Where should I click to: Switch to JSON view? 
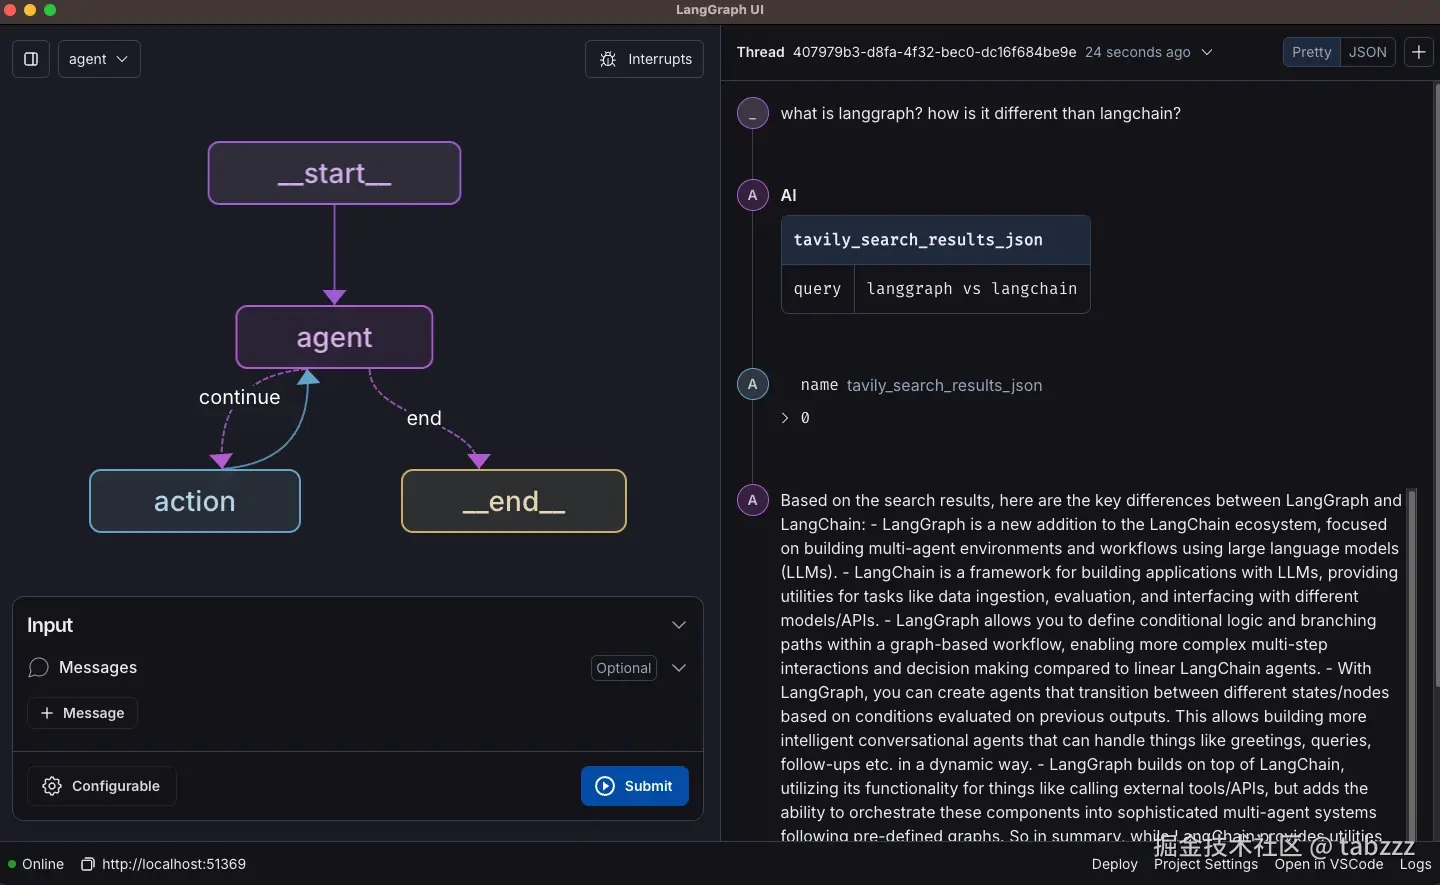[x=1368, y=52]
